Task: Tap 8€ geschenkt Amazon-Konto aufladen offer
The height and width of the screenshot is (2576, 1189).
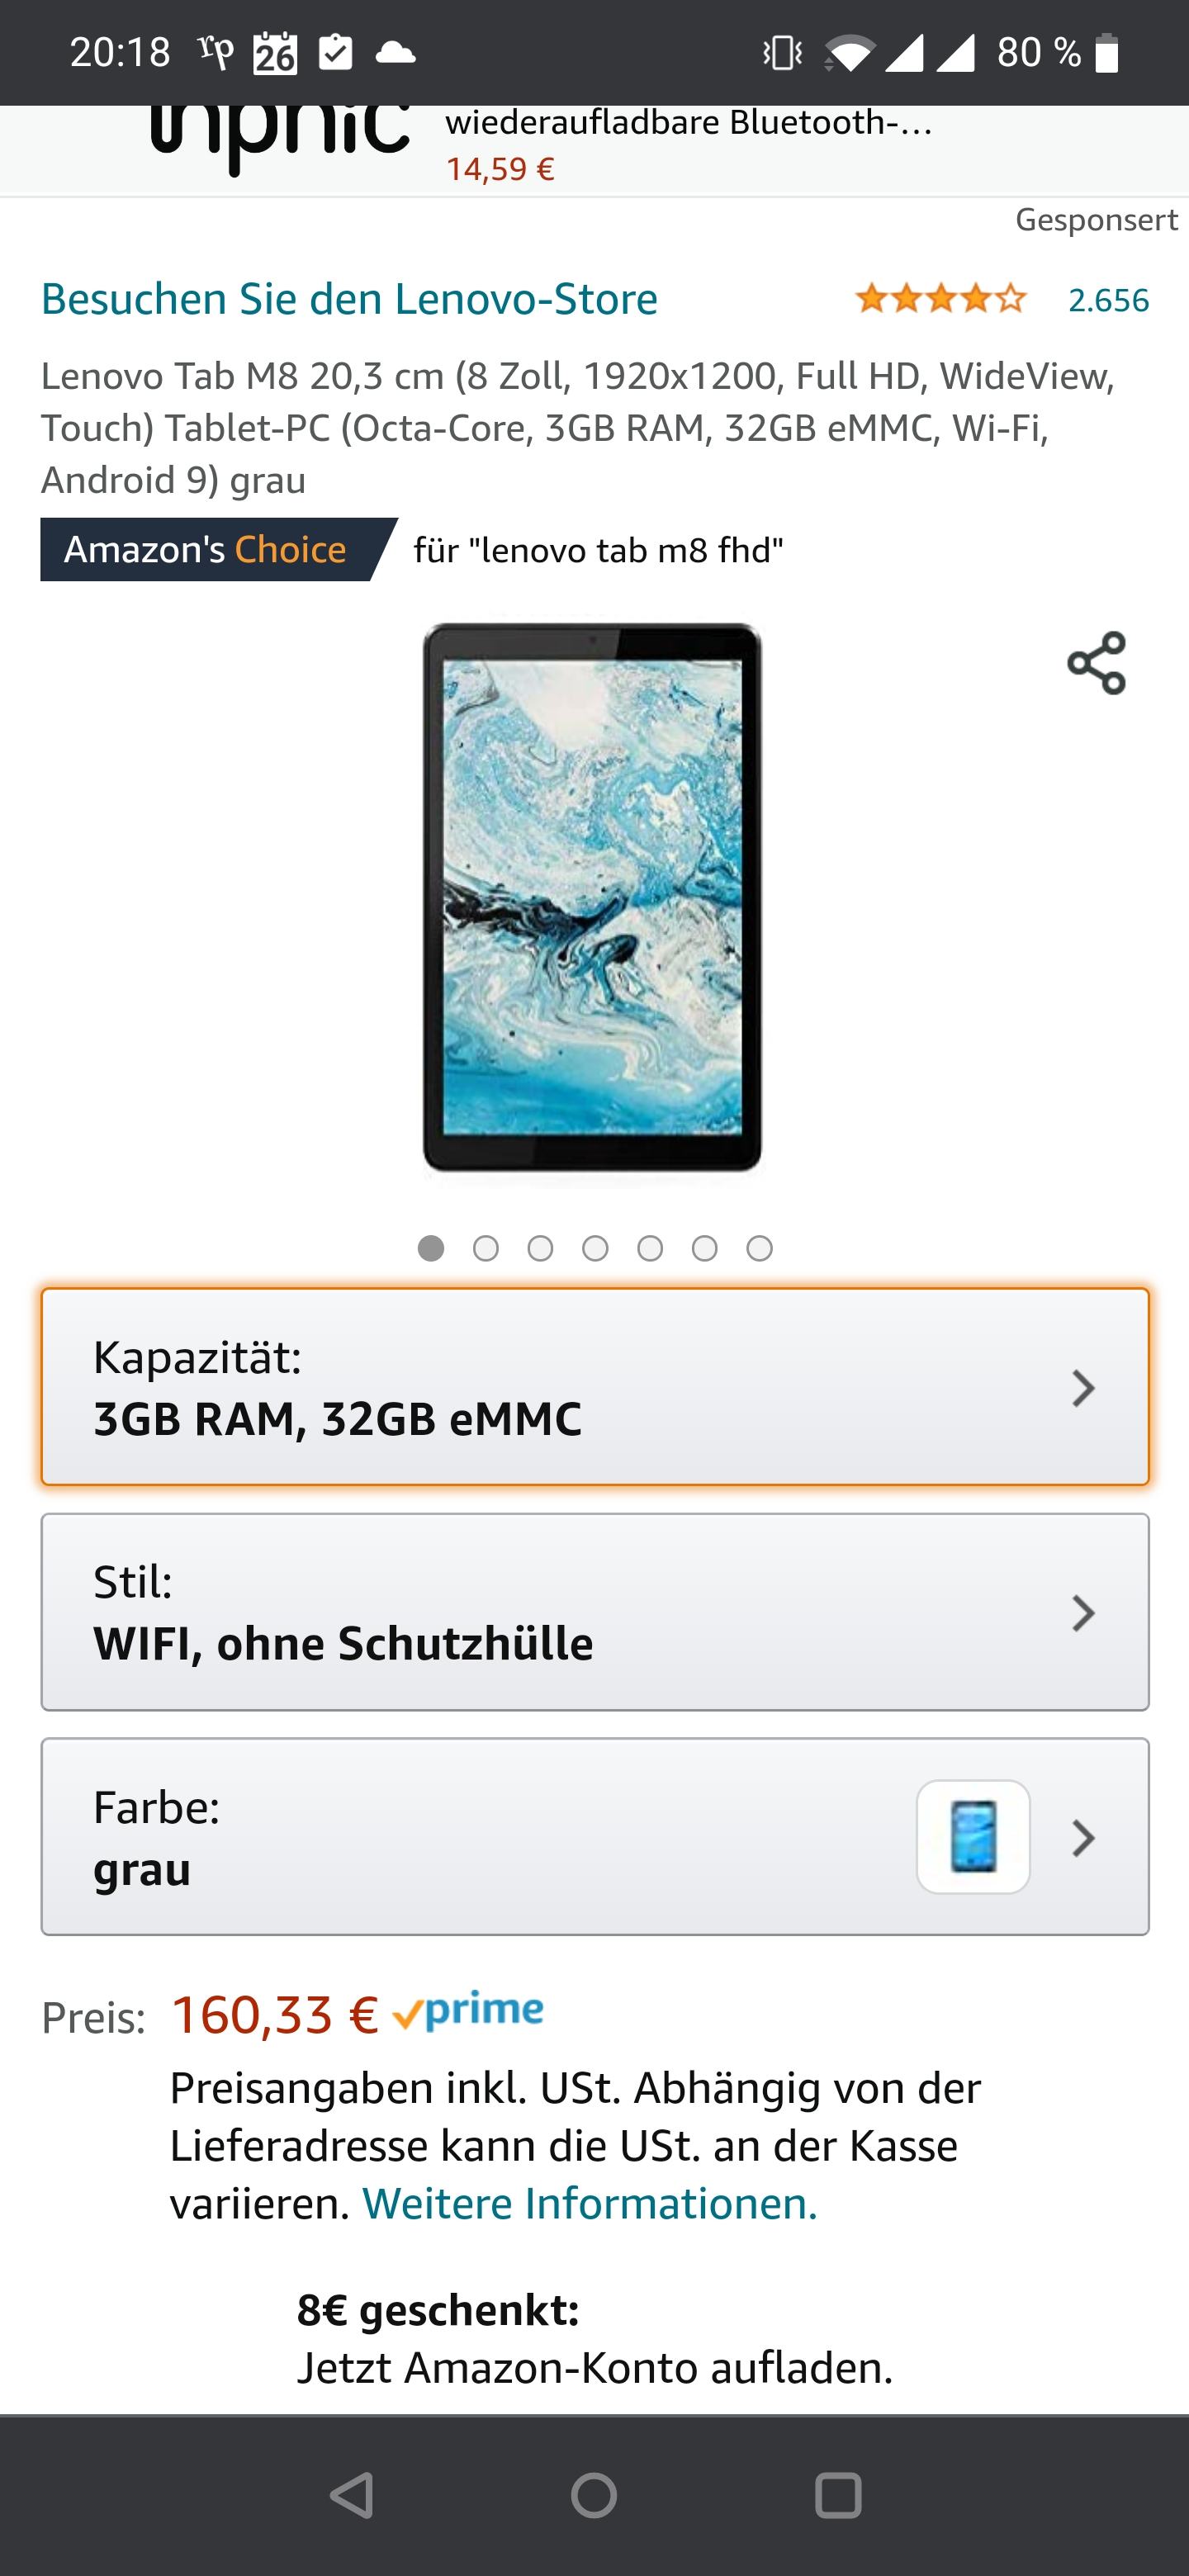Action: [595, 2338]
